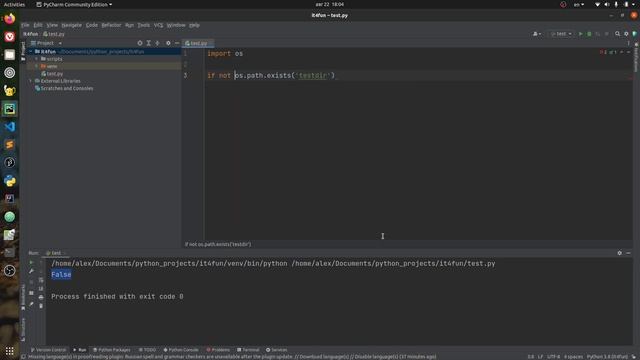The image size is (640, 360).
Task: Open Terminal tool window
Action: coord(248,350)
